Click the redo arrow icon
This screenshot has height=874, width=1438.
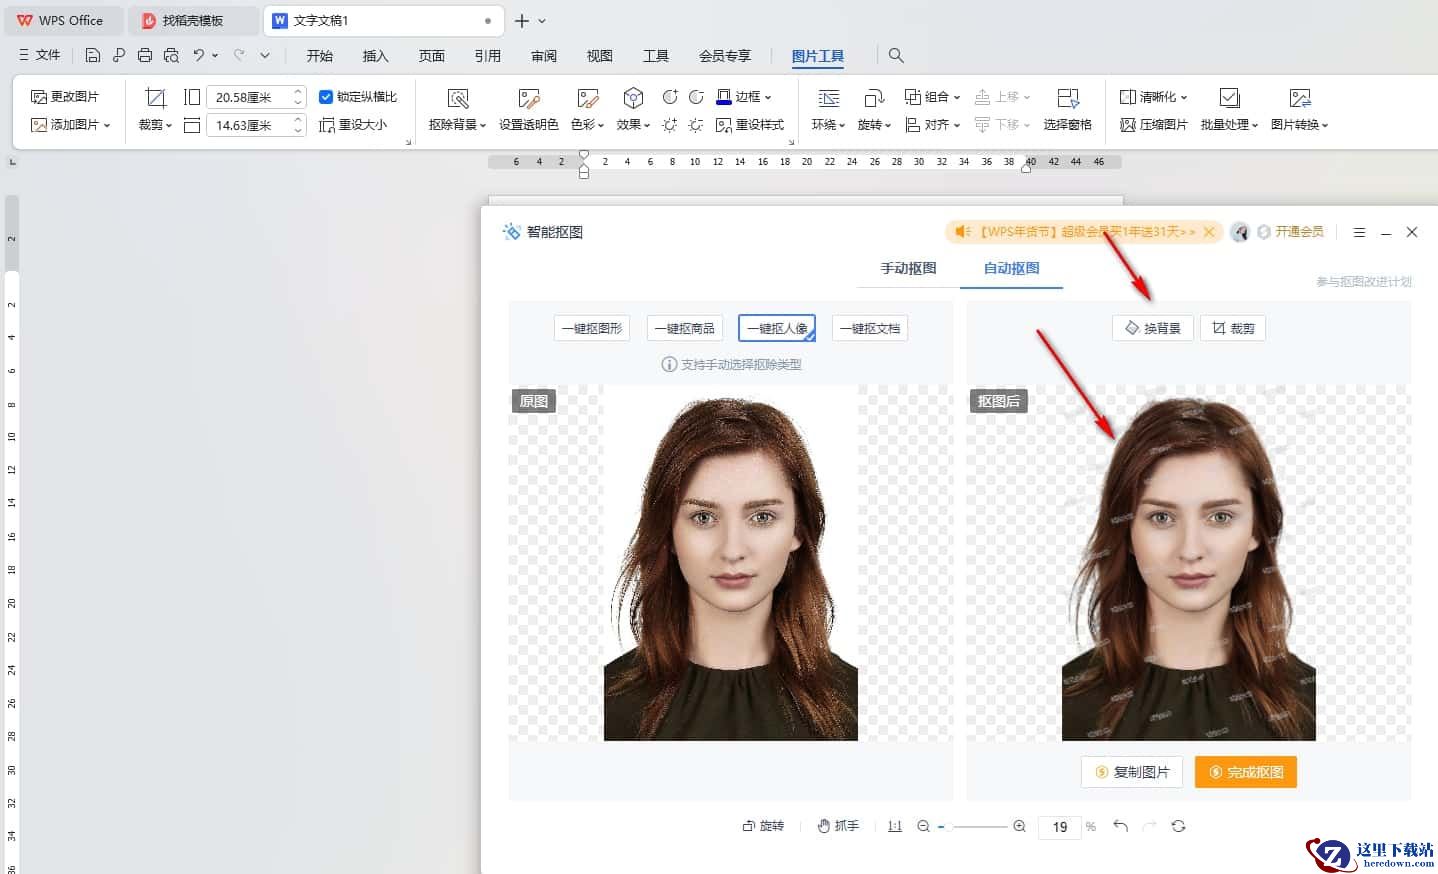click(x=239, y=55)
